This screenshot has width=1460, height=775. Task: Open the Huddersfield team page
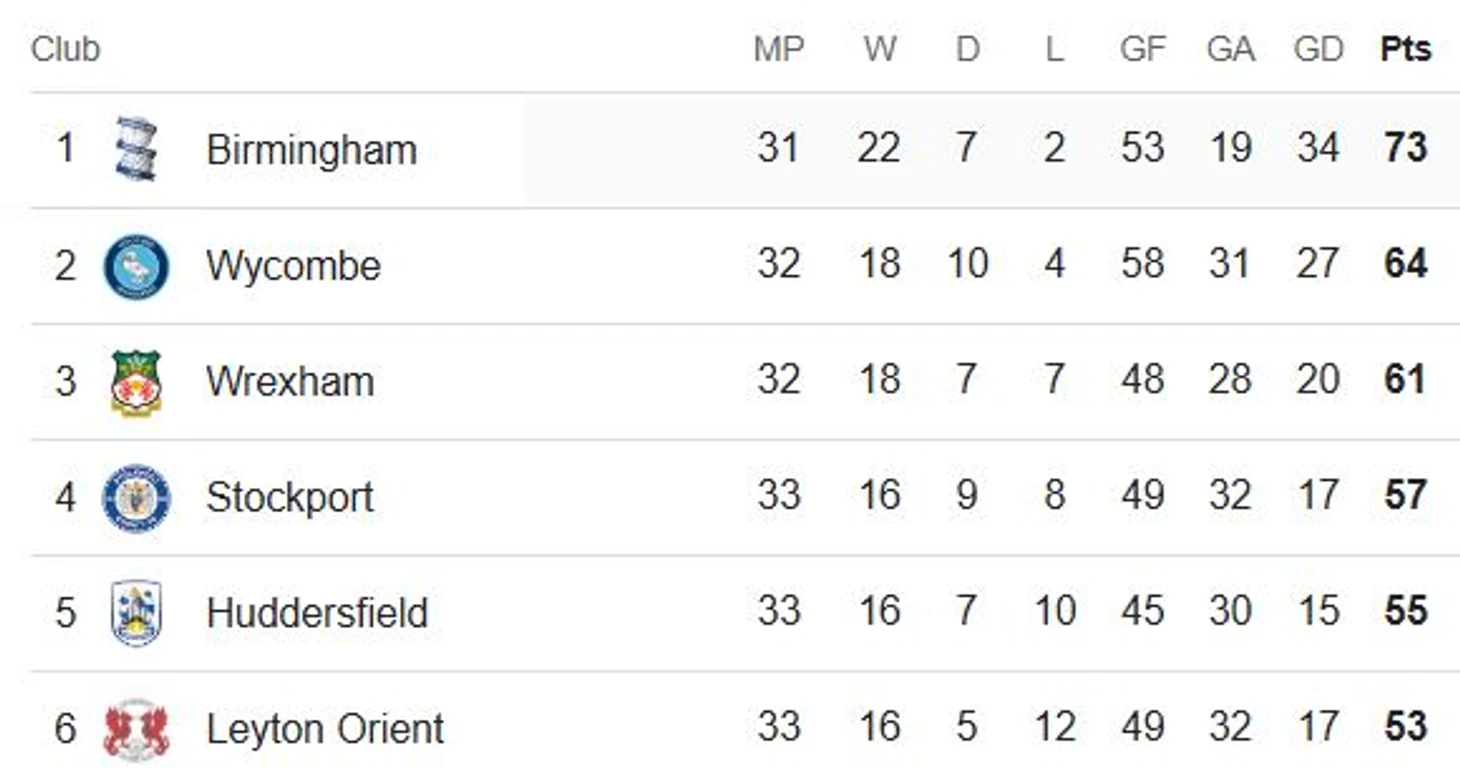[x=317, y=613]
